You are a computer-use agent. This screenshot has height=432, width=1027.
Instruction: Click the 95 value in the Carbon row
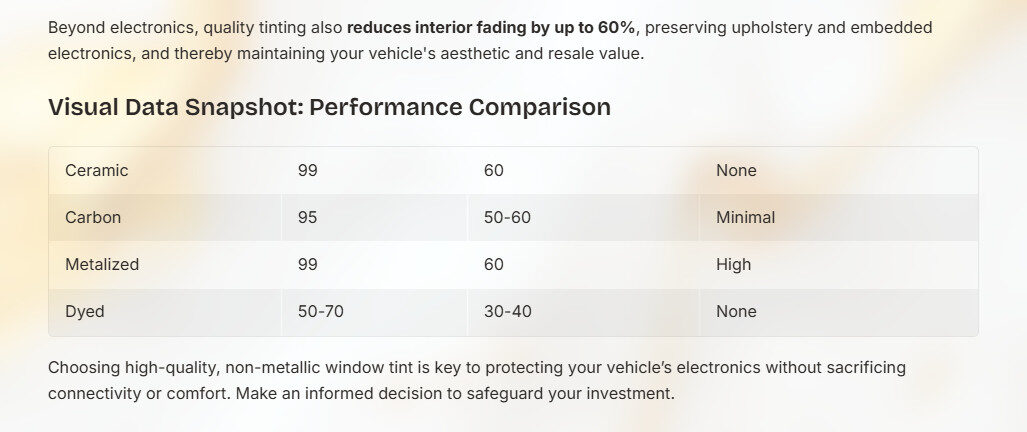pyautogui.click(x=308, y=217)
